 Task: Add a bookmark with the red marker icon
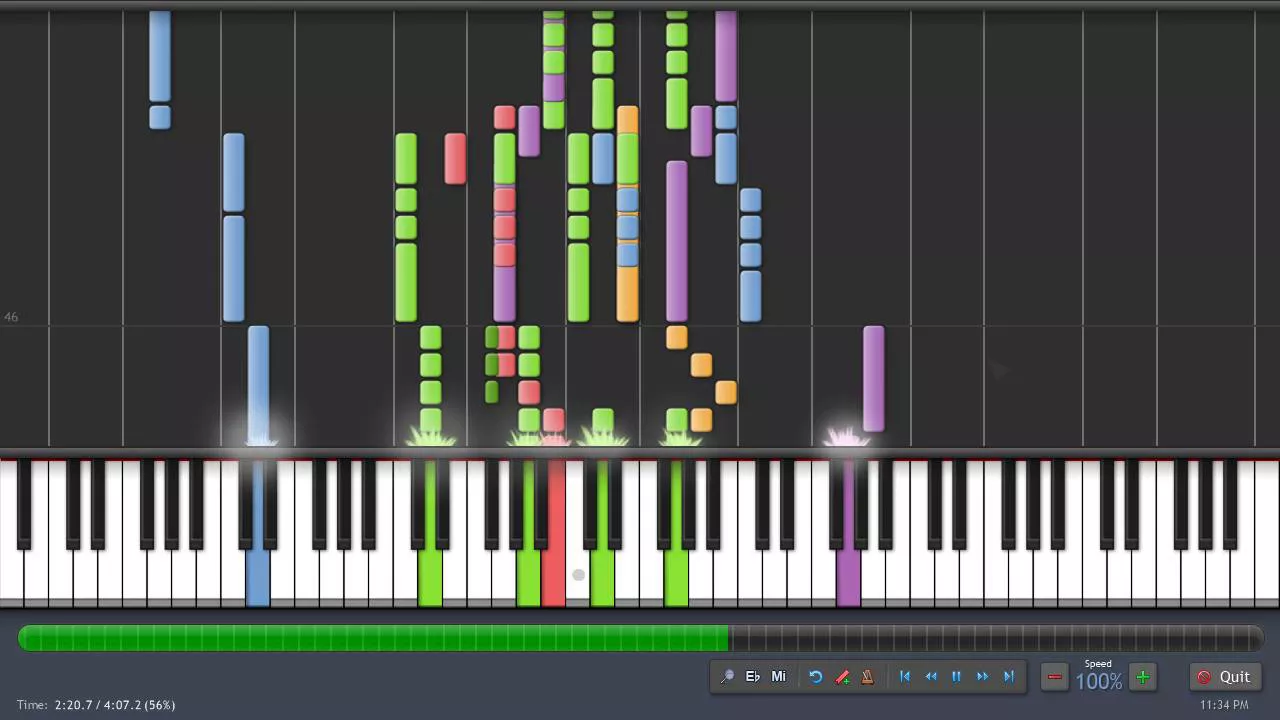pyautogui.click(x=842, y=677)
